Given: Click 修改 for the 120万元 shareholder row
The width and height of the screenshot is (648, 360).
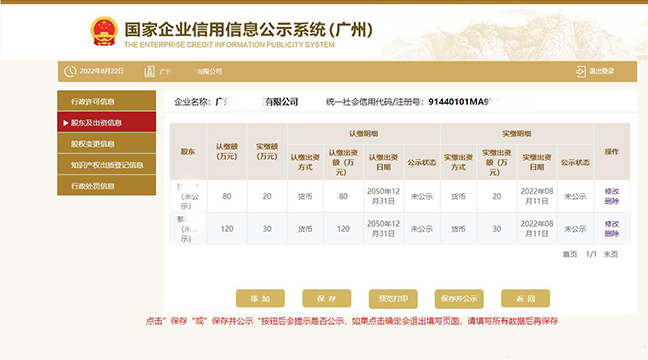Looking at the screenshot, I should (612, 224).
